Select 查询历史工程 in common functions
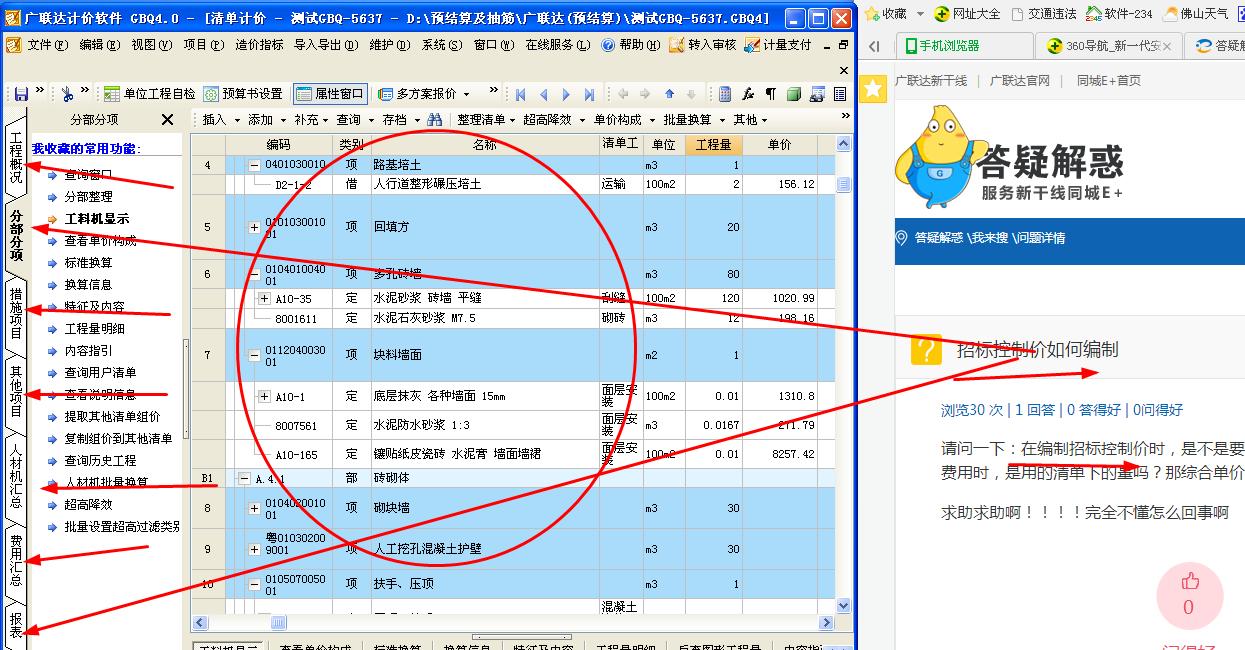 click(x=100, y=461)
